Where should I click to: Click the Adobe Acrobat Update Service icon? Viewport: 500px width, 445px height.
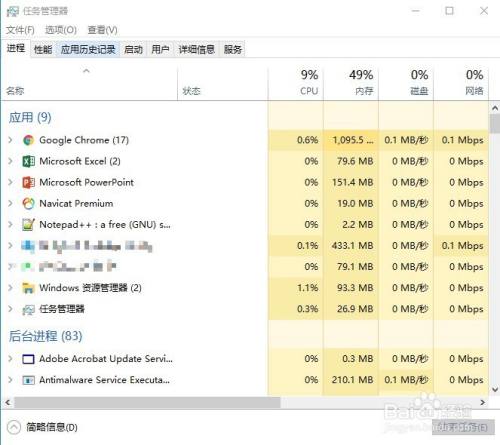tap(28, 359)
